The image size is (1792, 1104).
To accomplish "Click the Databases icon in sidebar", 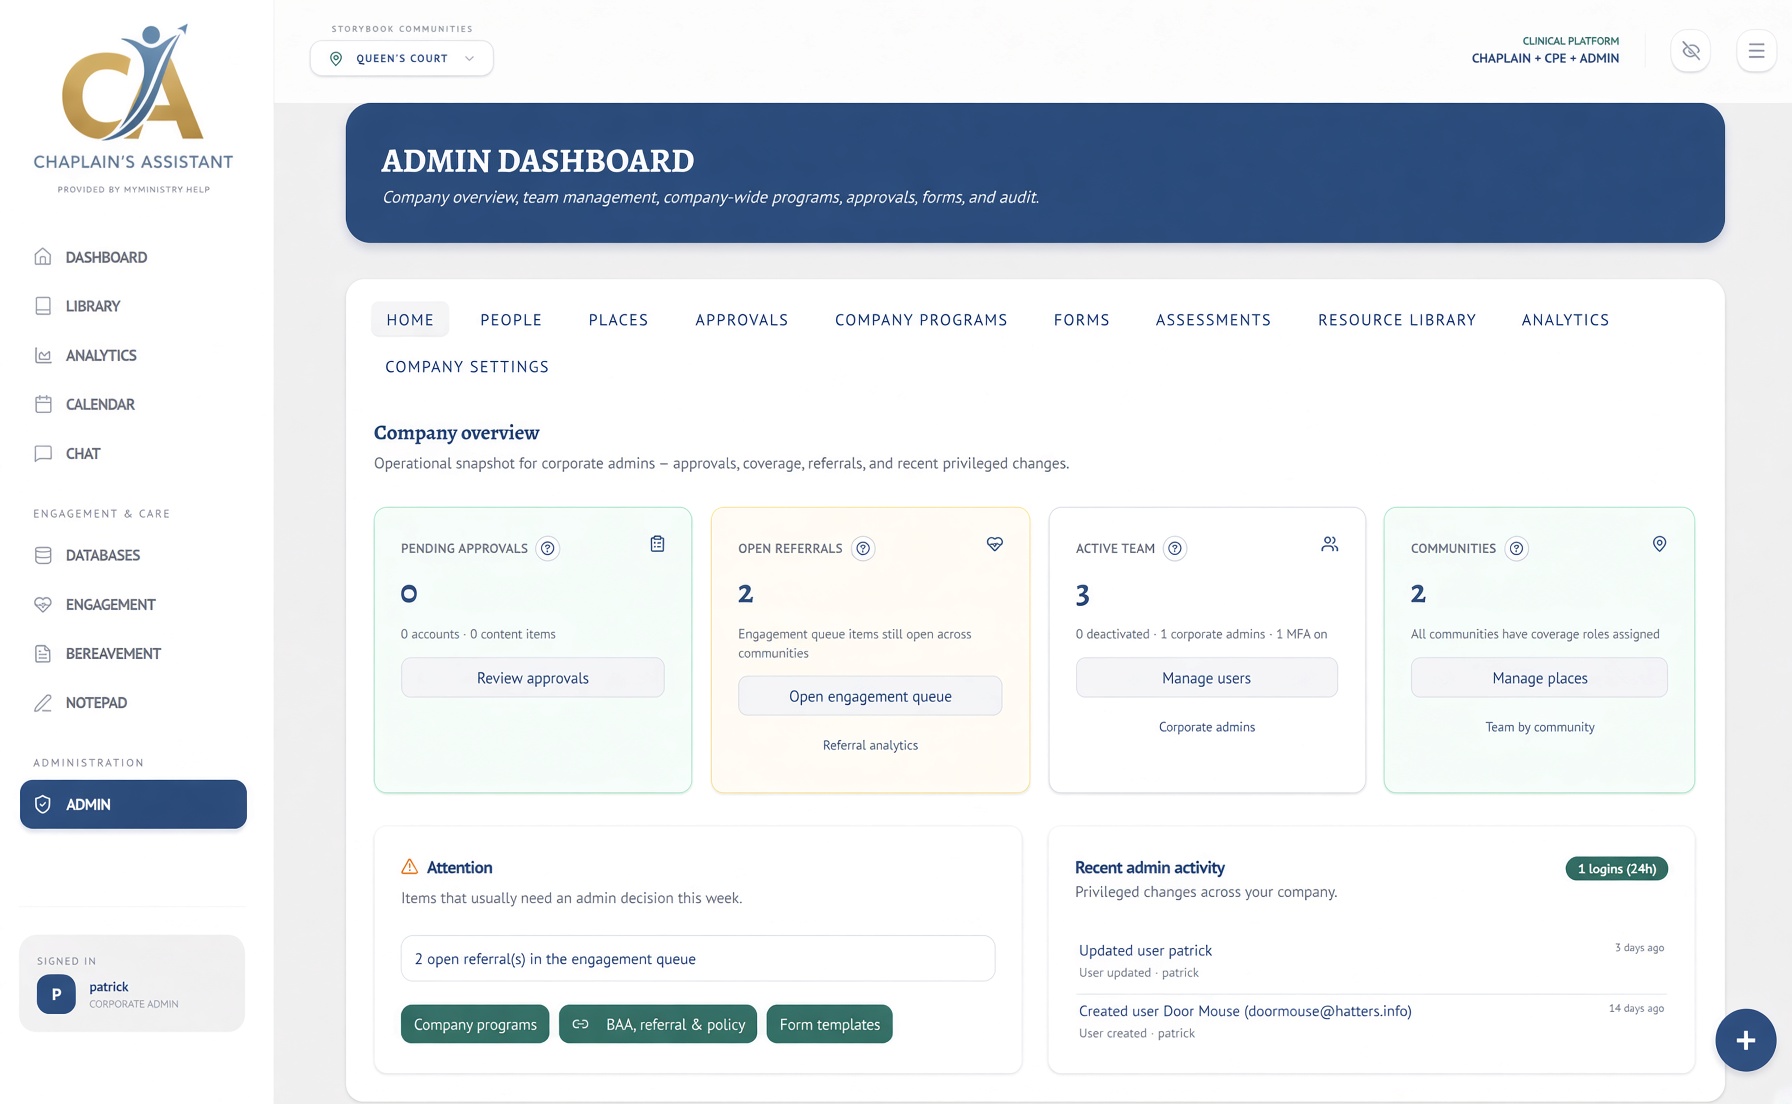I will coord(43,555).
